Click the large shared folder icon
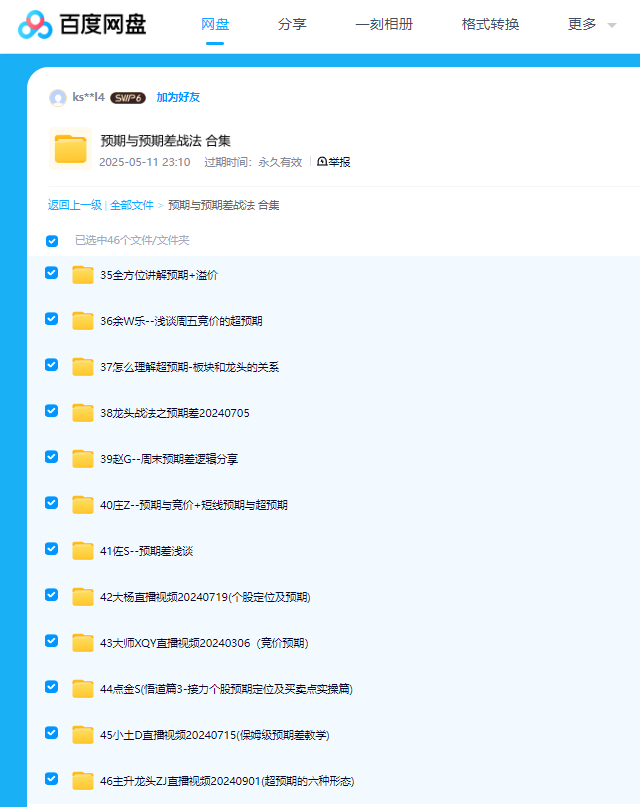 click(x=70, y=149)
